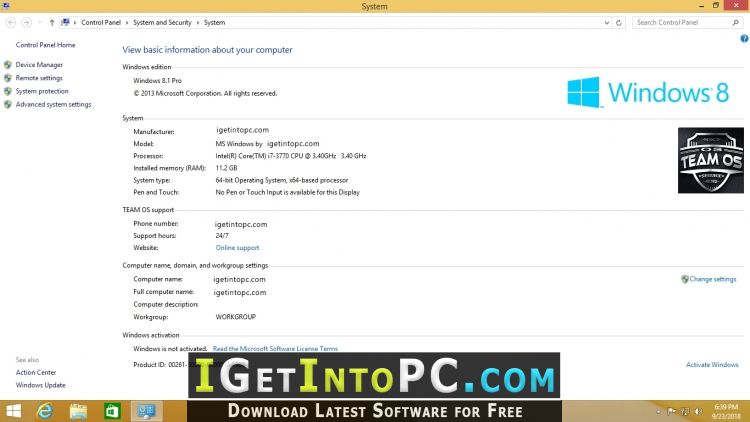Click the Advanced system settings shield icon
Viewport: 750px width, 422px height.
tap(8, 104)
